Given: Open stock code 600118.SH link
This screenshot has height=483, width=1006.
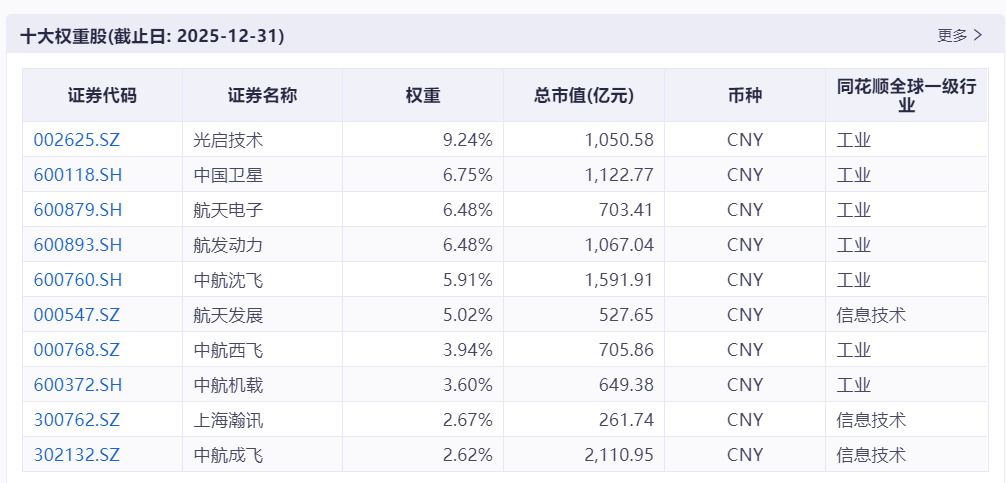Looking at the screenshot, I should 77,175.
